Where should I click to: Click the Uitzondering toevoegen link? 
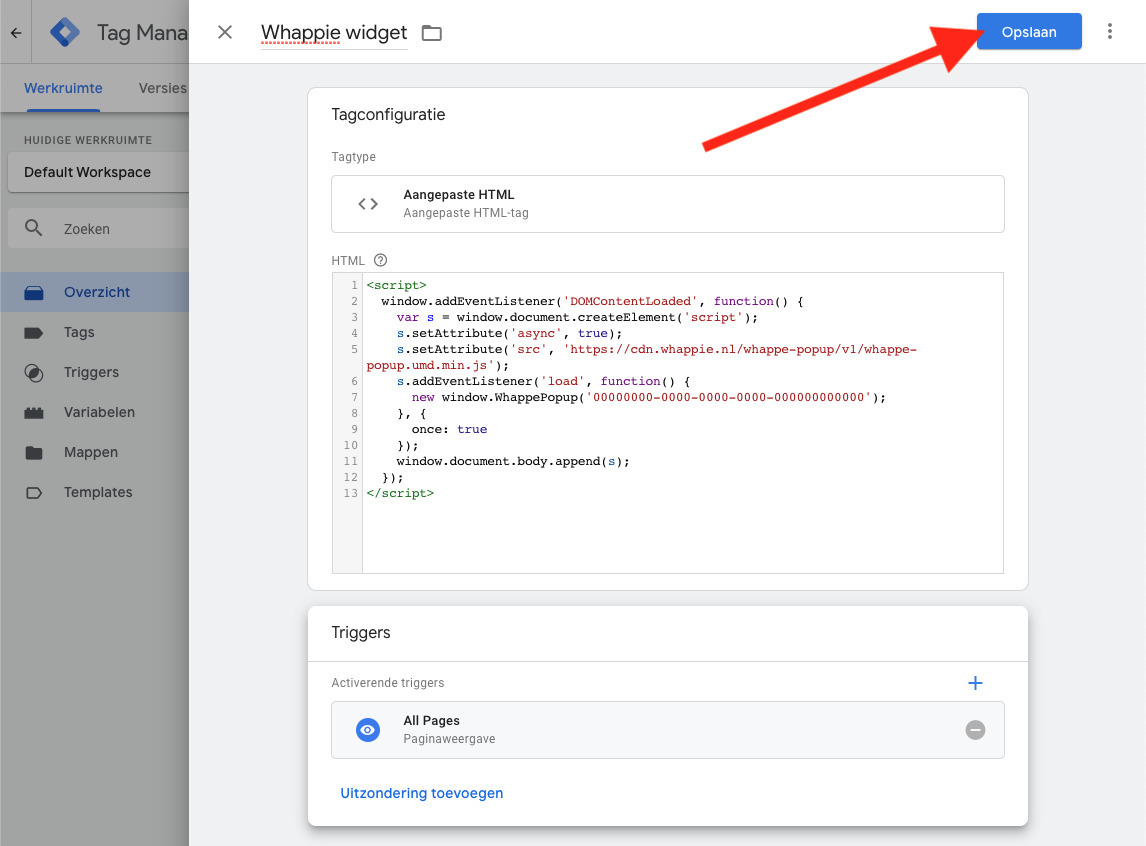421,793
